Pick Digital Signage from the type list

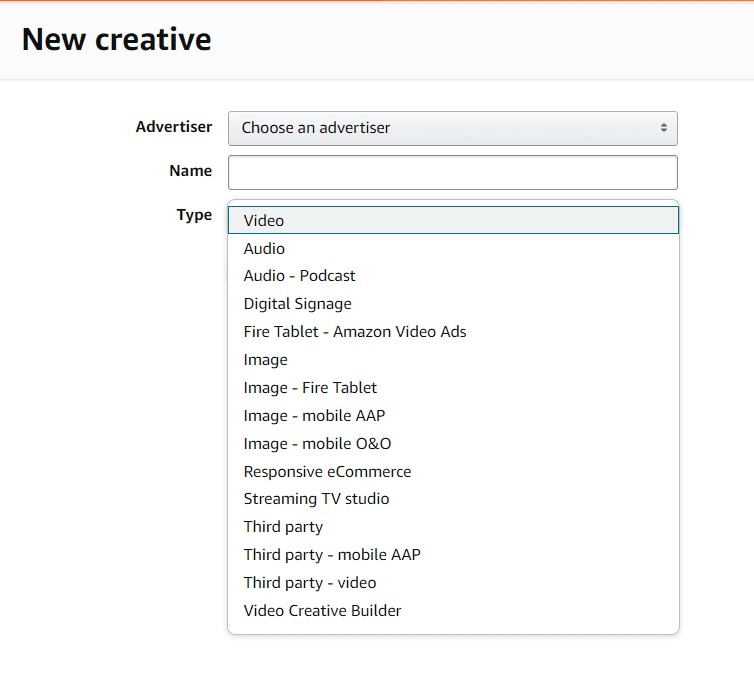point(297,304)
